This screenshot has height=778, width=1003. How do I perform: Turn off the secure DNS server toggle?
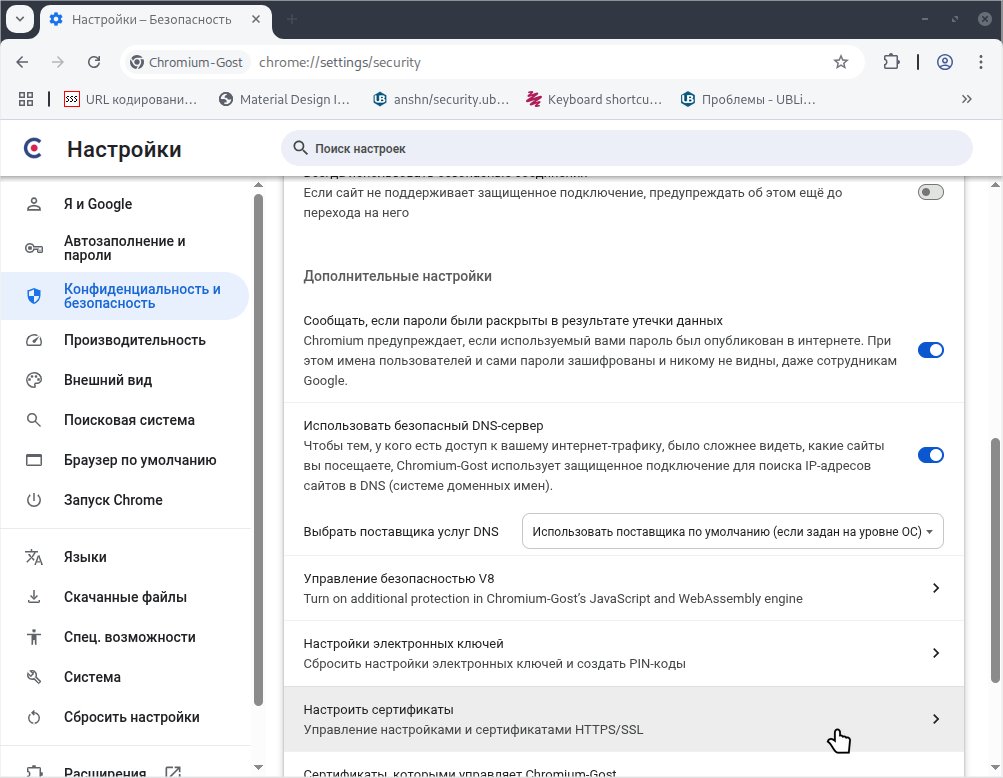coord(930,455)
